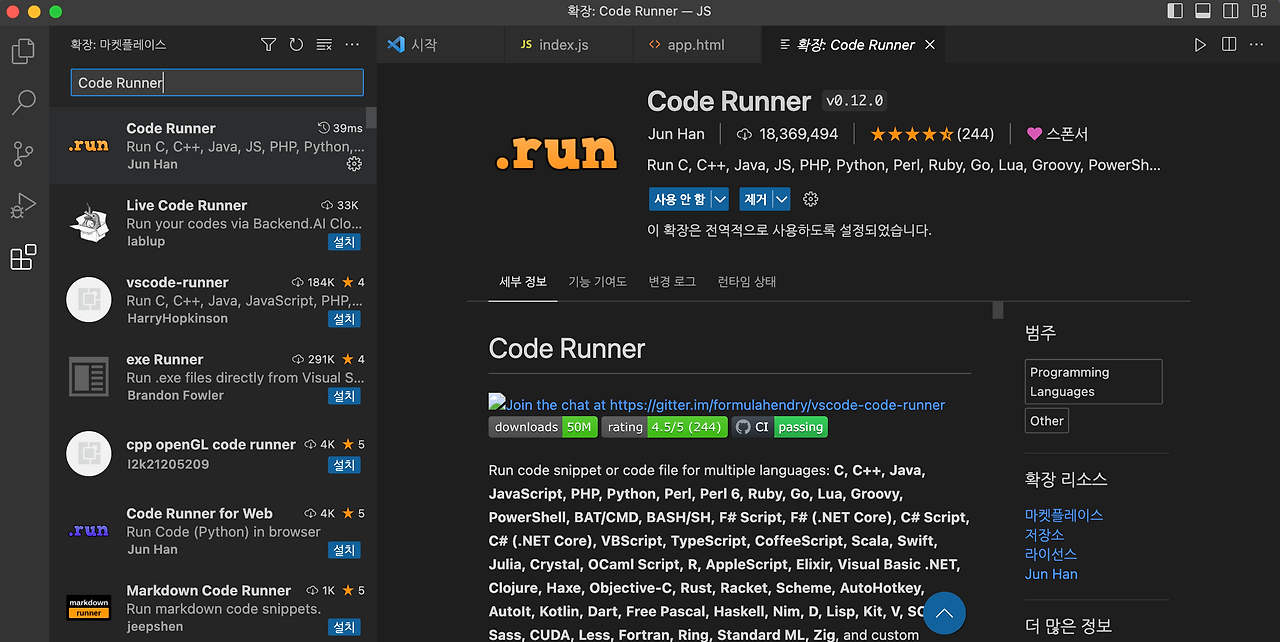
Task: Clear extension search results icon
Action: pyautogui.click(x=324, y=45)
